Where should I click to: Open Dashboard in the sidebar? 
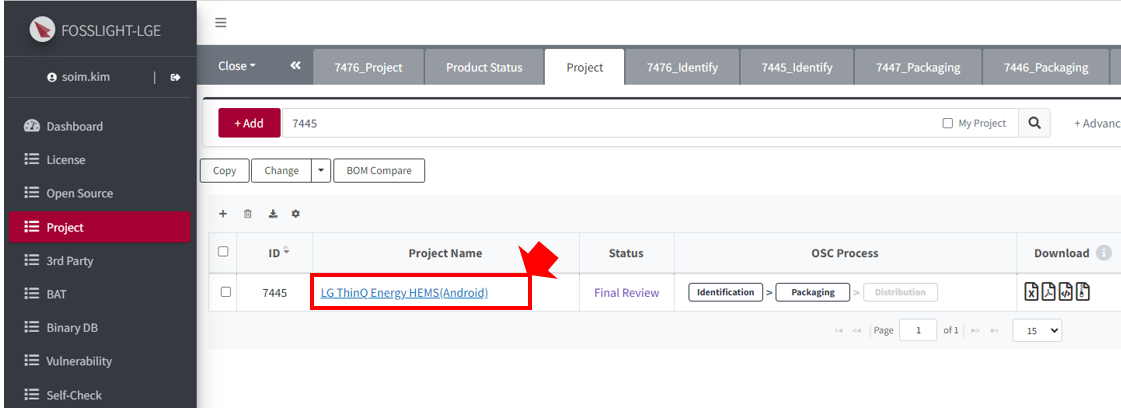99,127
